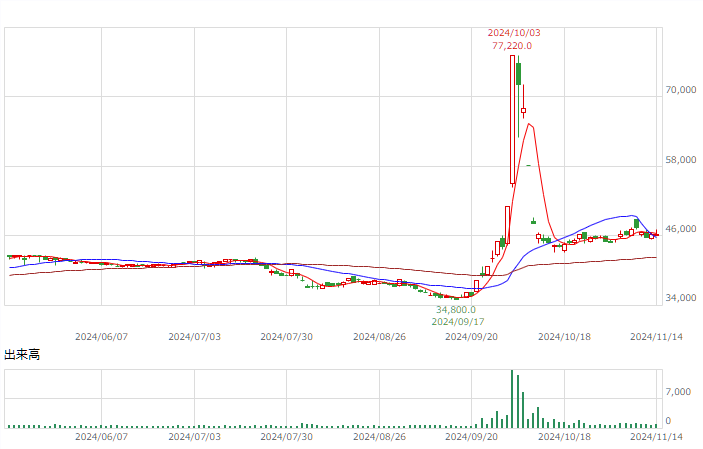Click price chart date label 2024/06/07
Screen dimensions: 703x449
pos(101,336)
